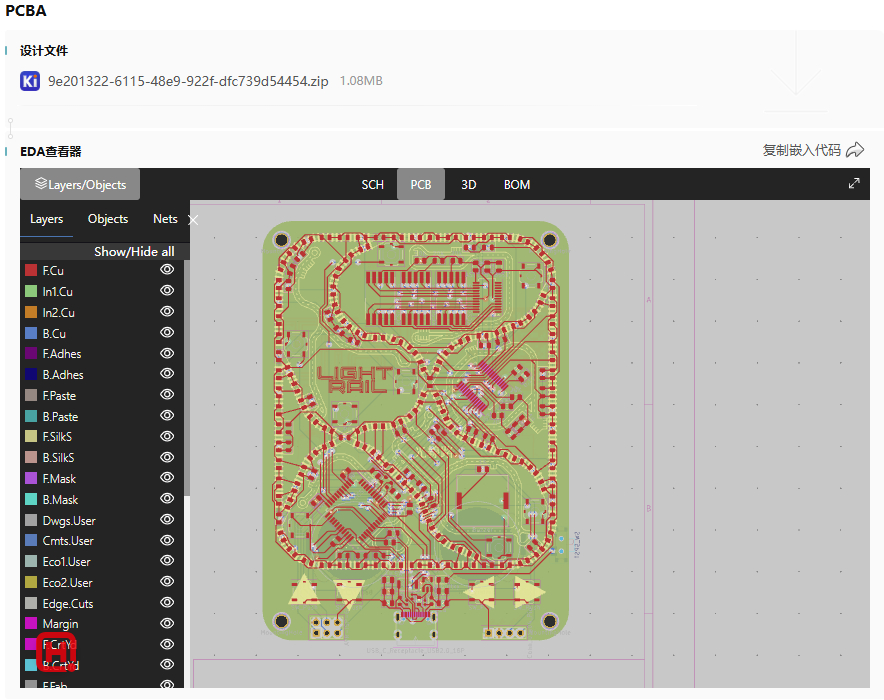This screenshot has height=700, width=884.
Task: Click the KiCad file icon
Action: pyautogui.click(x=30, y=81)
